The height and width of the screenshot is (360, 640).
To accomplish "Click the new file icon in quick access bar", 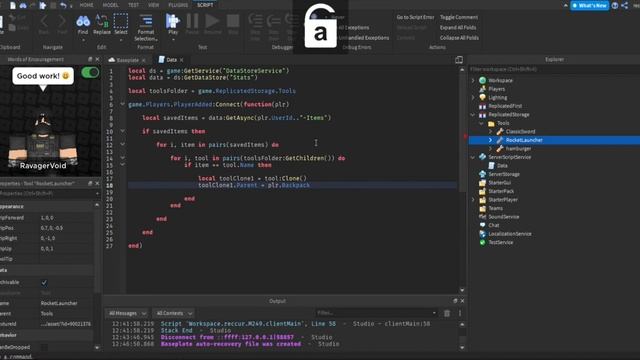I will tap(13, 5).
